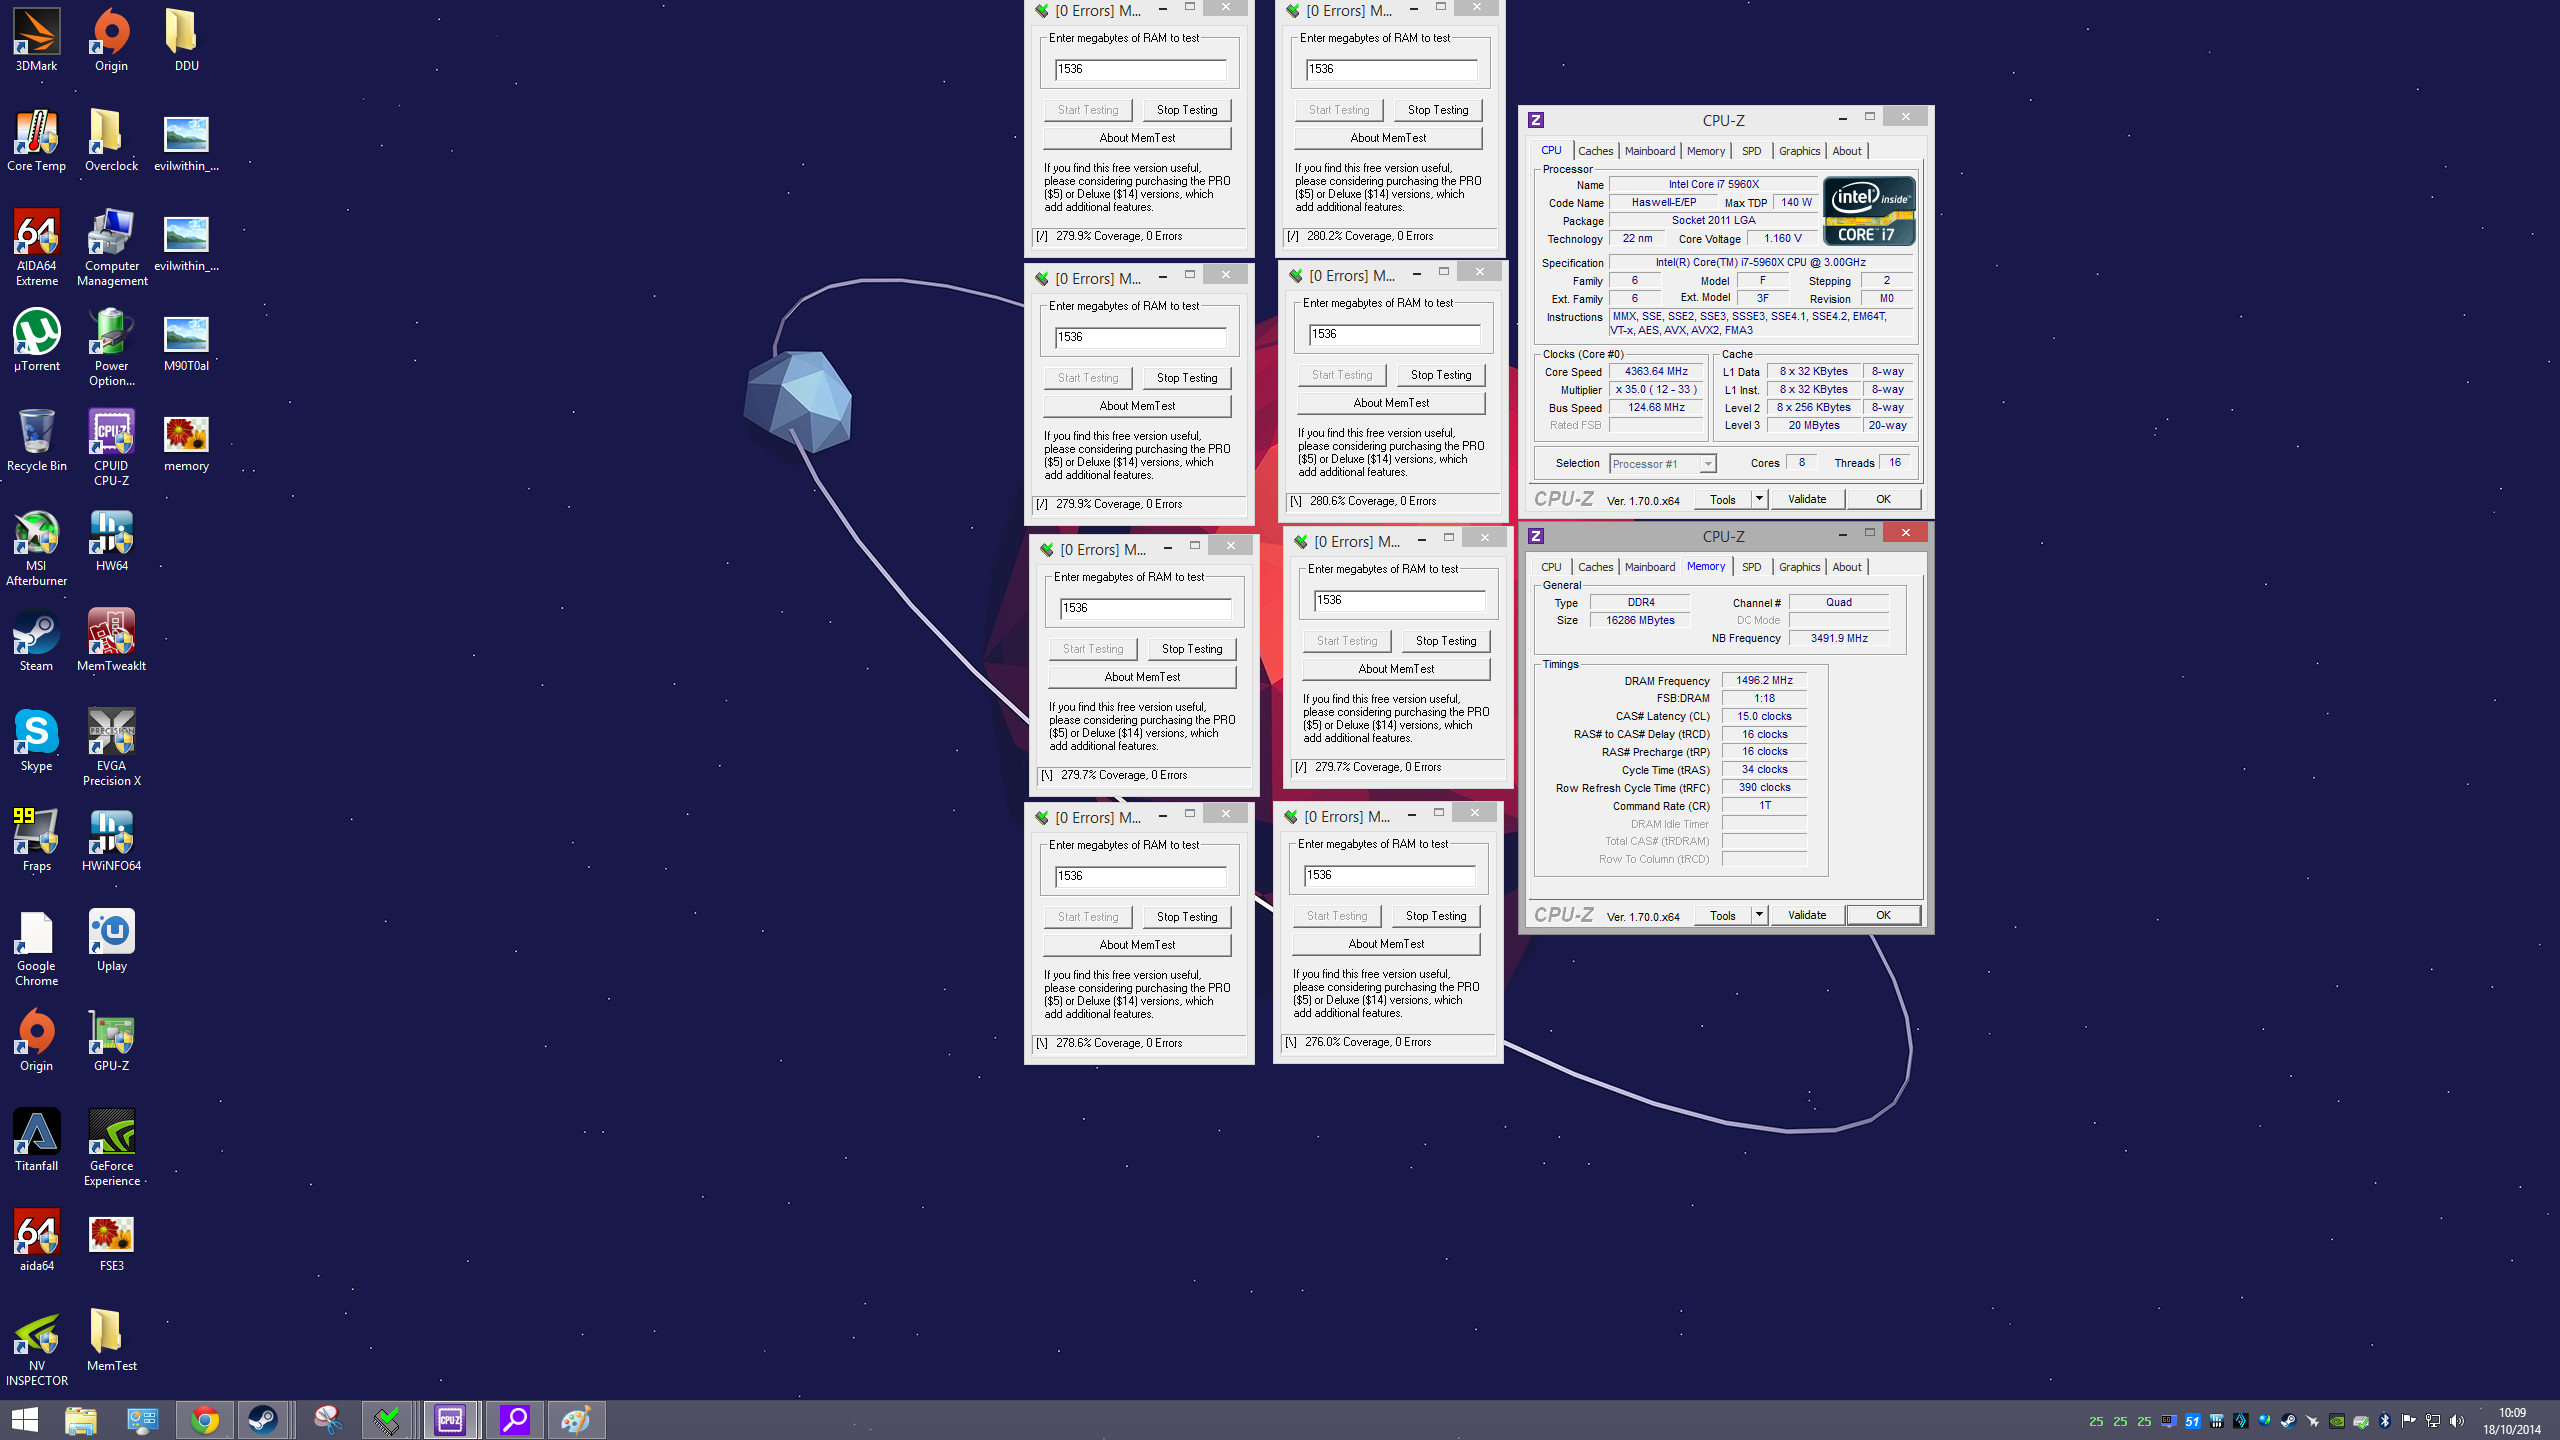Open the CPU tab in the memory-timings CPU-Z window
2560x1440 pixels.
1551,567
